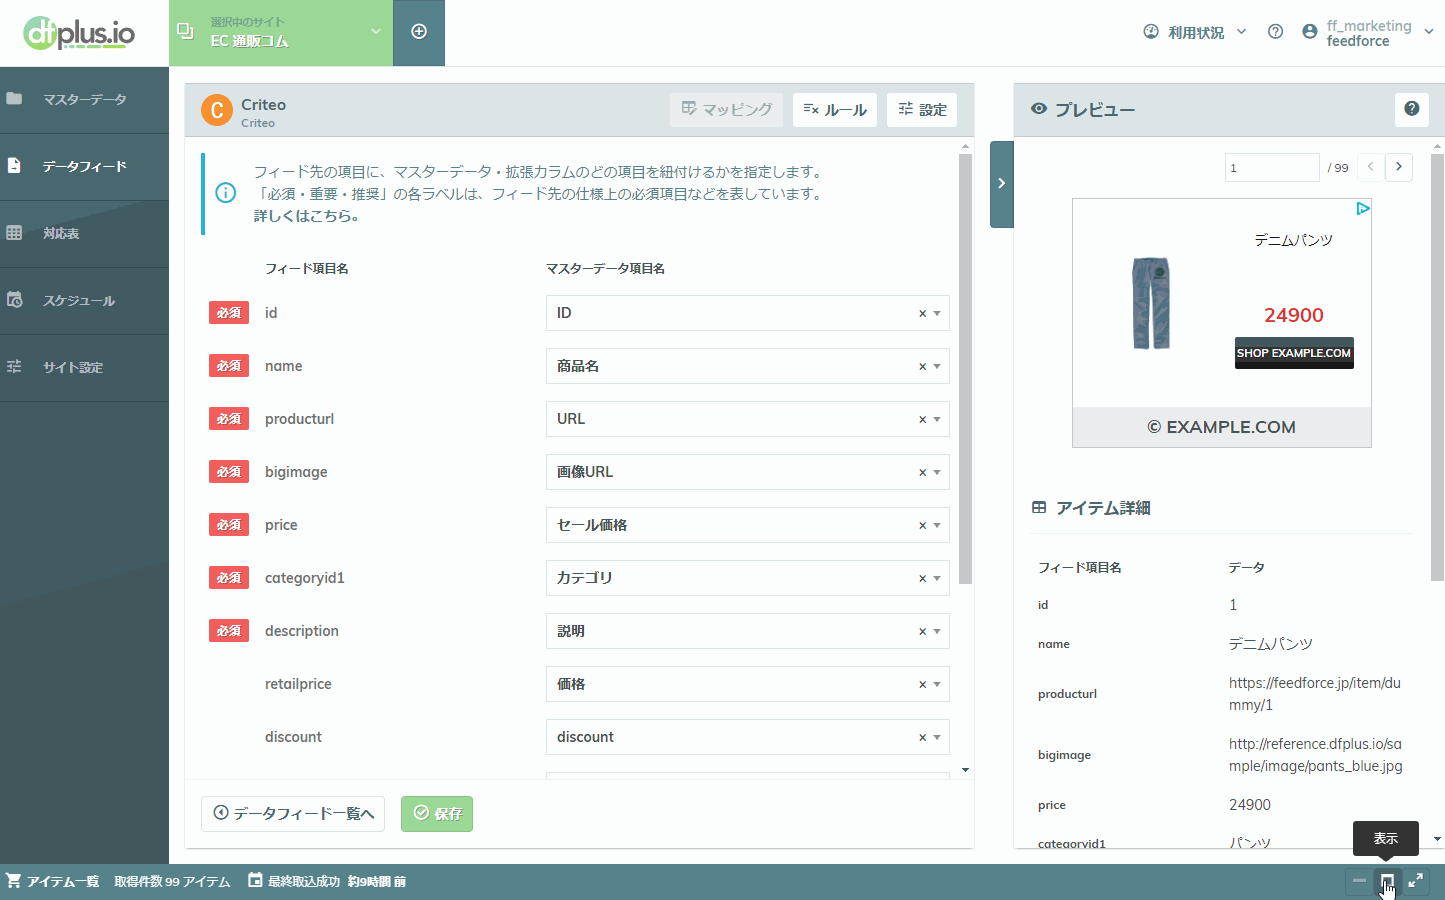Click the shopping cart item list icon

pyautogui.click(x=13, y=880)
